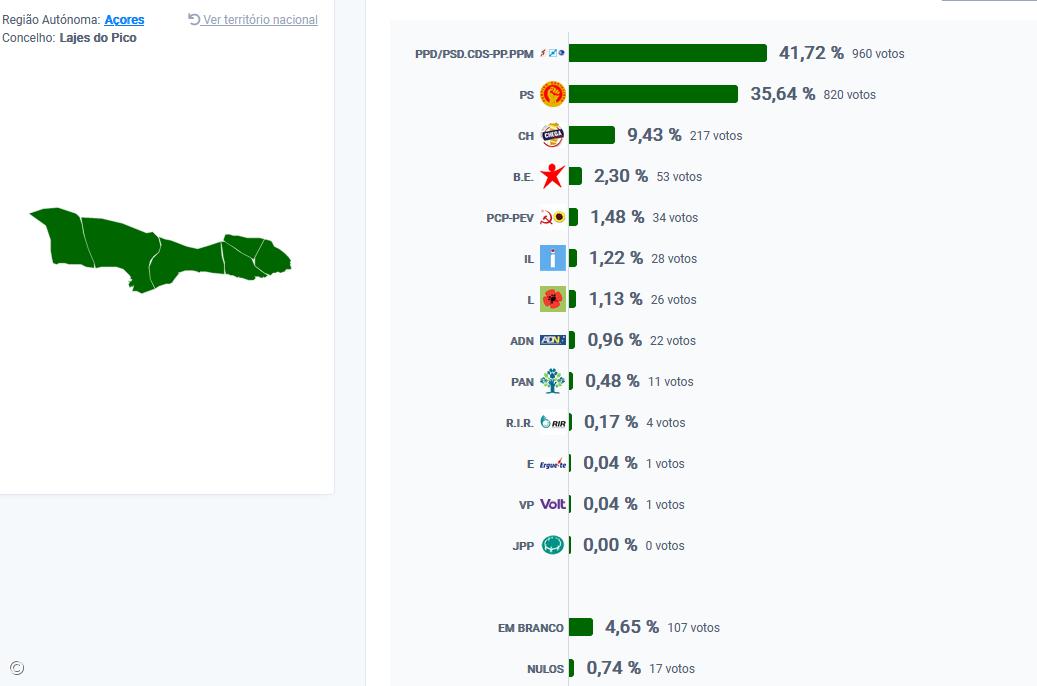This screenshot has width=1037, height=686.
Task: Click the PS party fist logo
Action: click(552, 94)
